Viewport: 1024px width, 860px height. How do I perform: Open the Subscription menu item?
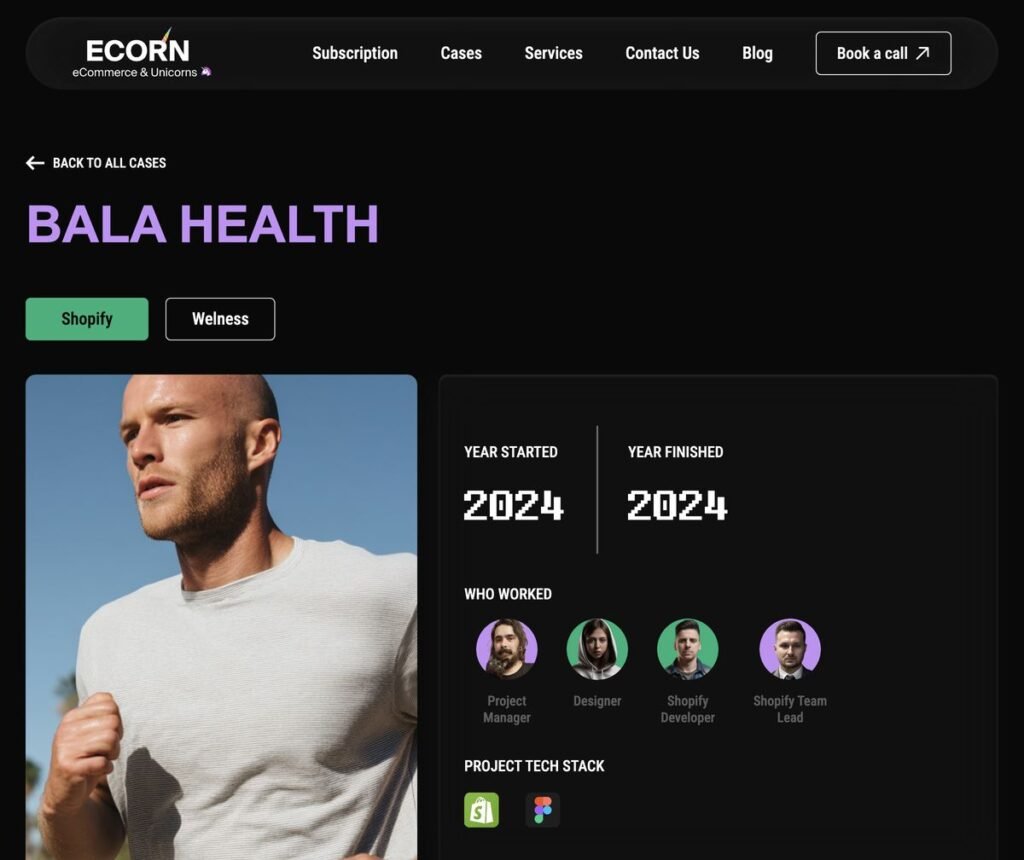pos(355,54)
